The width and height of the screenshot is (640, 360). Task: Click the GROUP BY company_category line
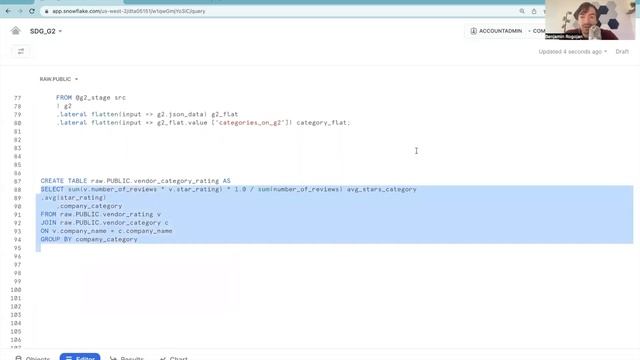[x=89, y=239]
